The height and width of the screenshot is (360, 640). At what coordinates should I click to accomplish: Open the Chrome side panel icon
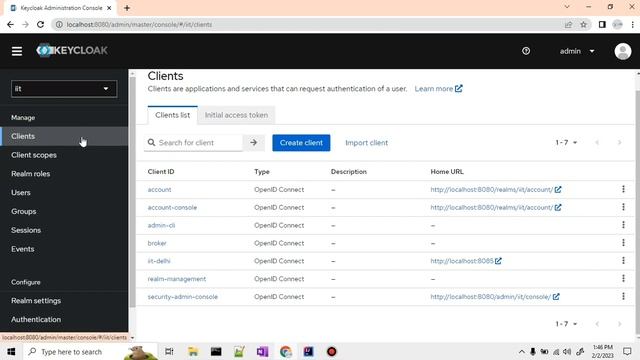pyautogui.click(x=602, y=24)
